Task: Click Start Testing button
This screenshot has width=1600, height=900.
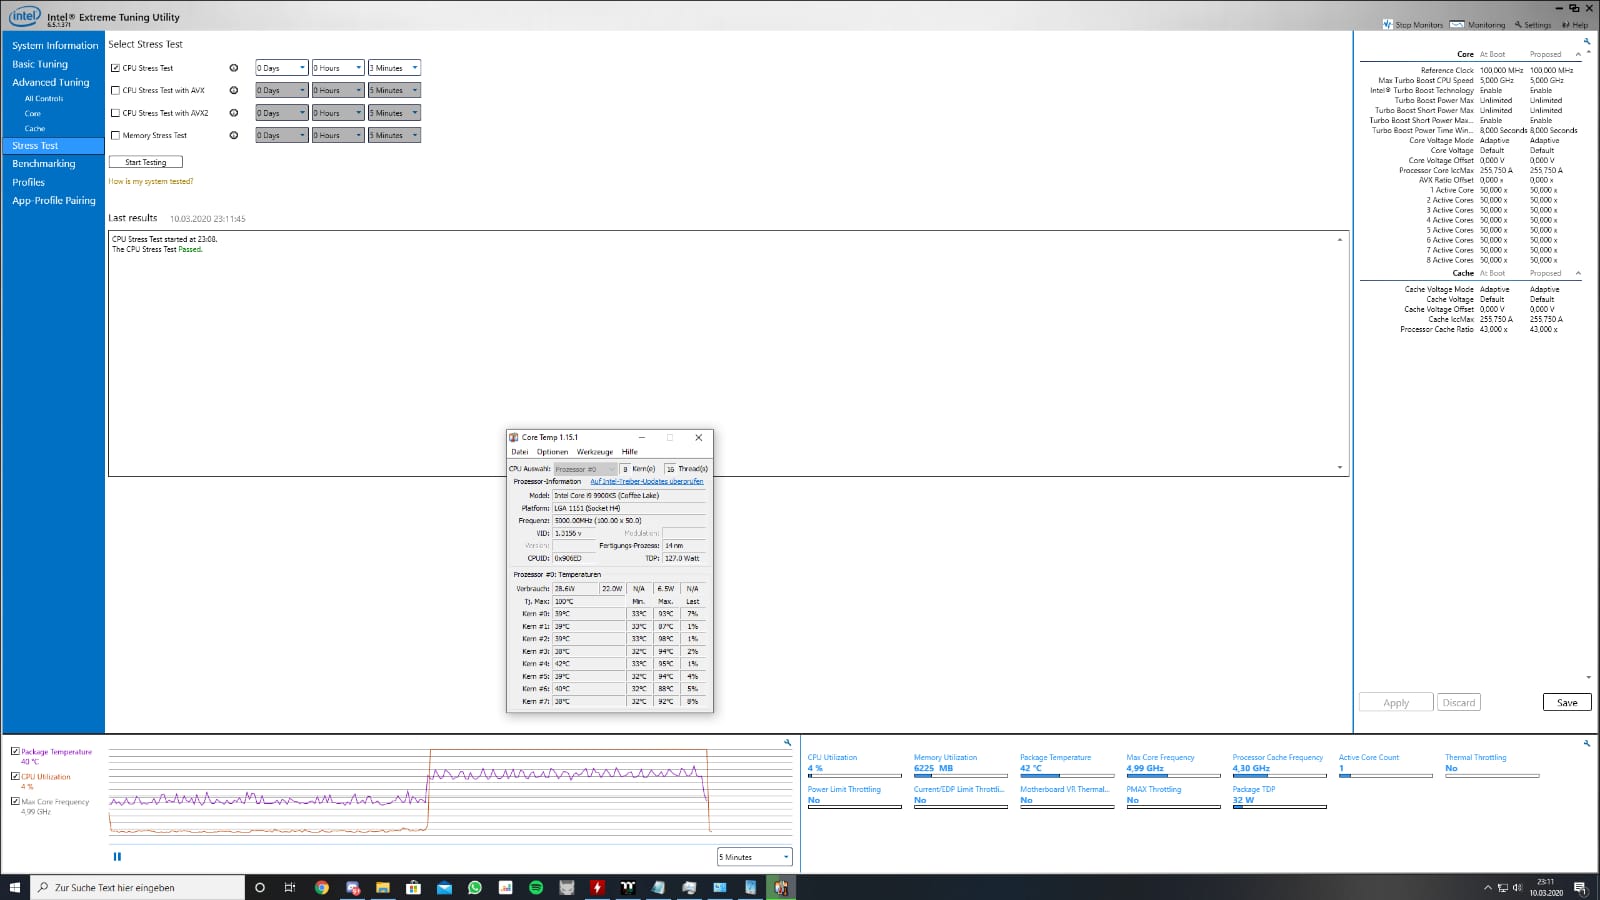Action: click(x=146, y=162)
